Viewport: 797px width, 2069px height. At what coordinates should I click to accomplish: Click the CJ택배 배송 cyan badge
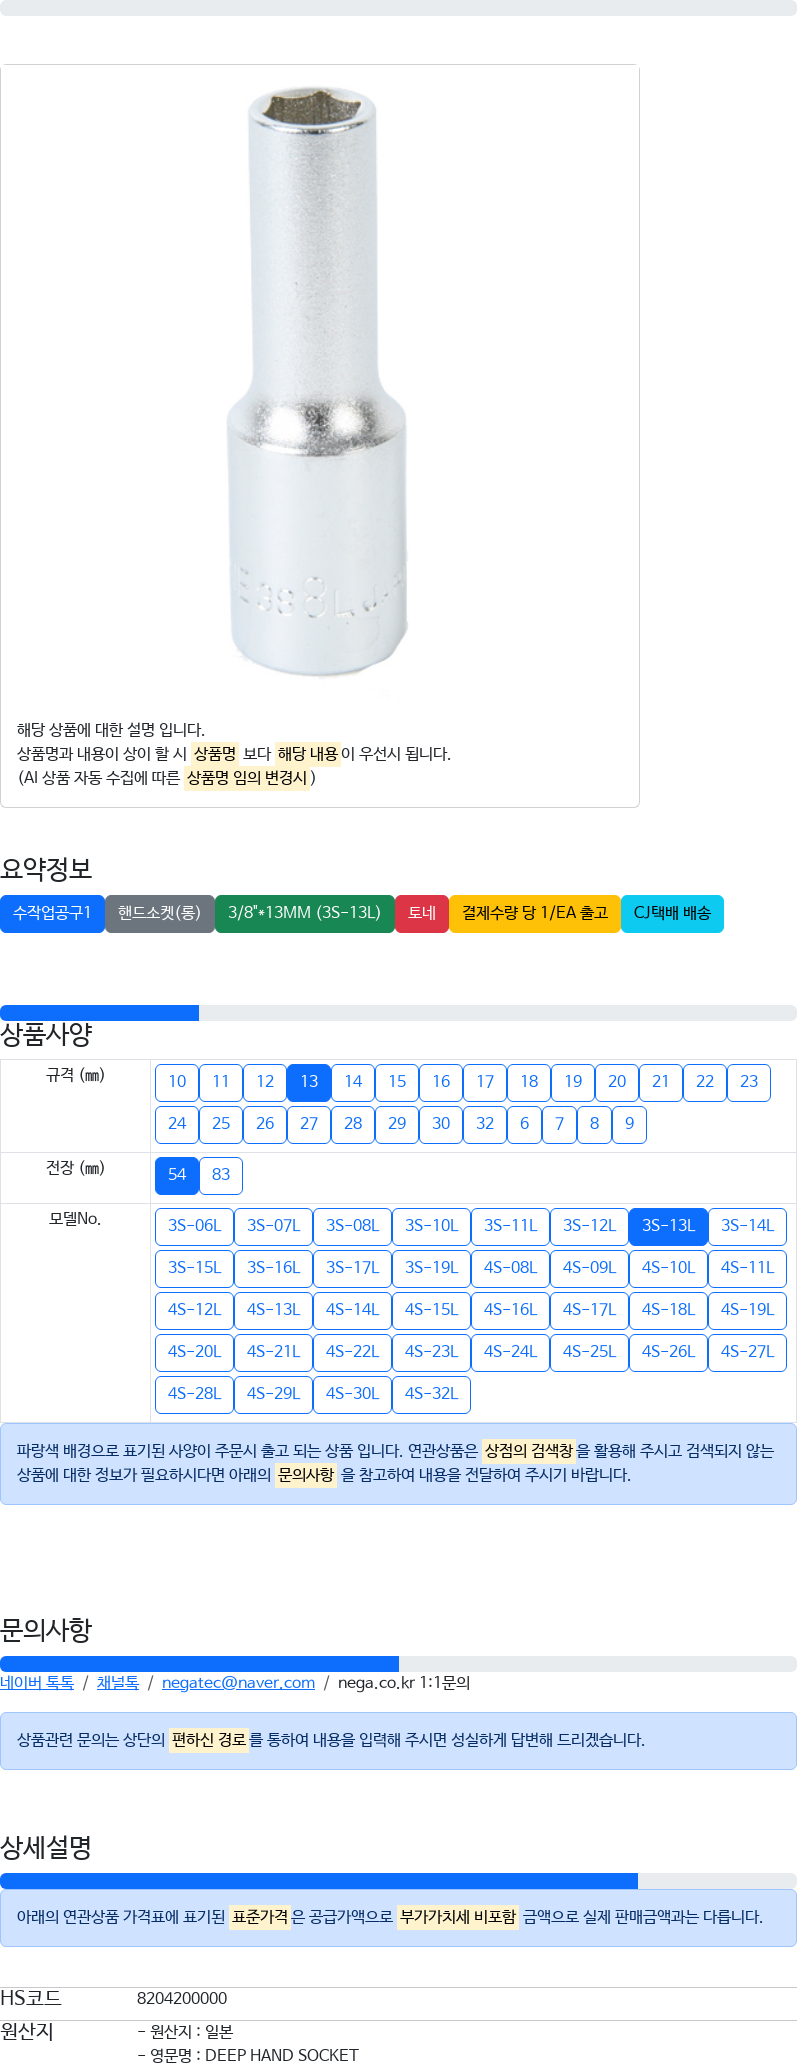click(672, 913)
